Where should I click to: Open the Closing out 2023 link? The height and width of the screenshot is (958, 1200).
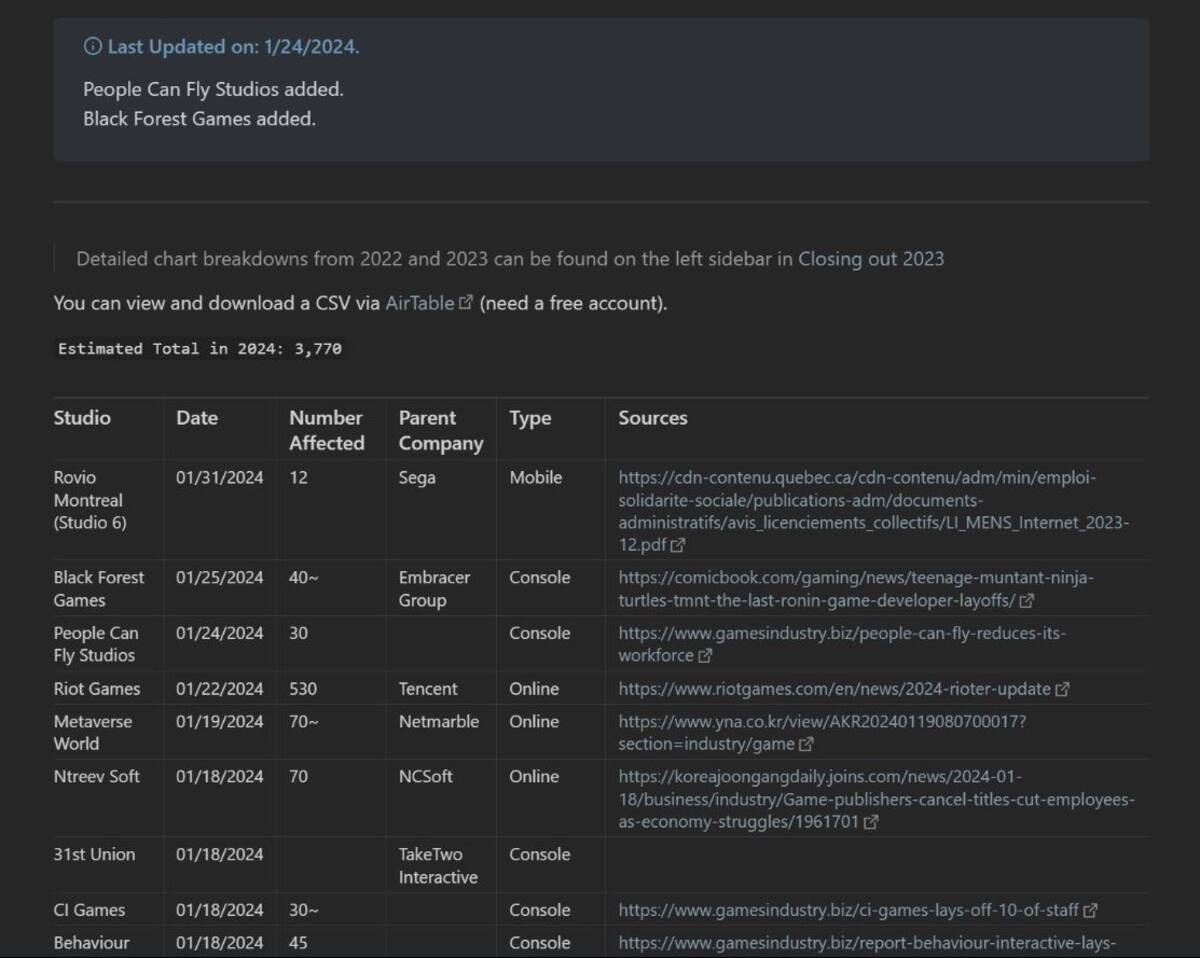871,259
